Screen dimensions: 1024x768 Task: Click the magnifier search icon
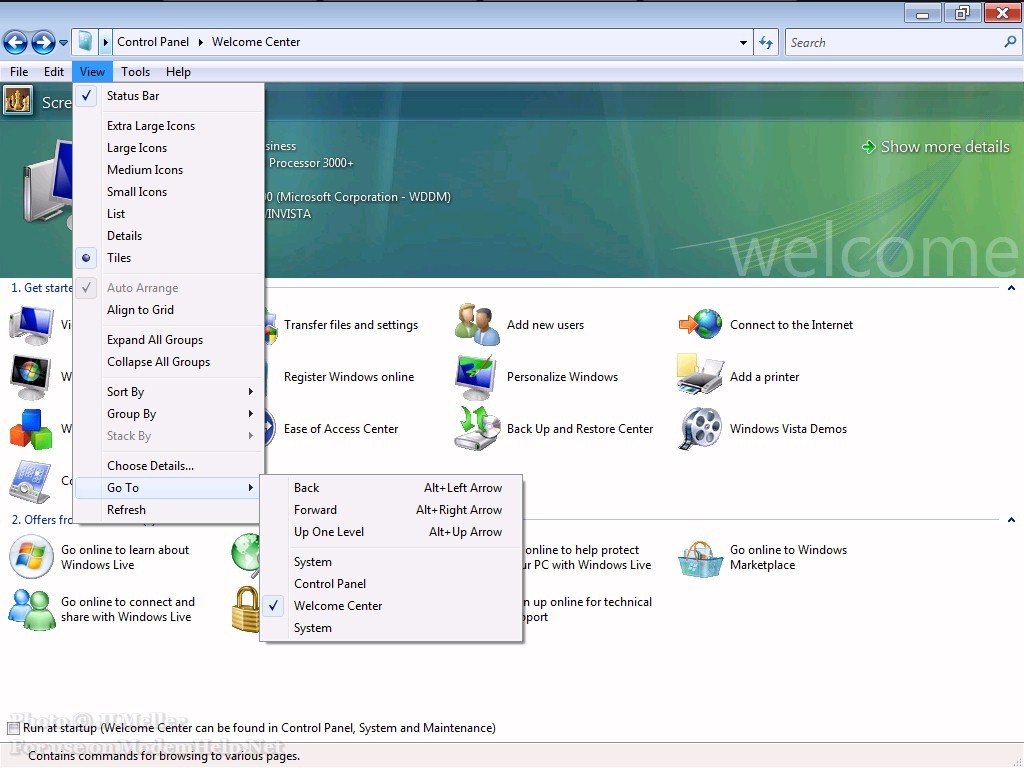tap(1010, 42)
